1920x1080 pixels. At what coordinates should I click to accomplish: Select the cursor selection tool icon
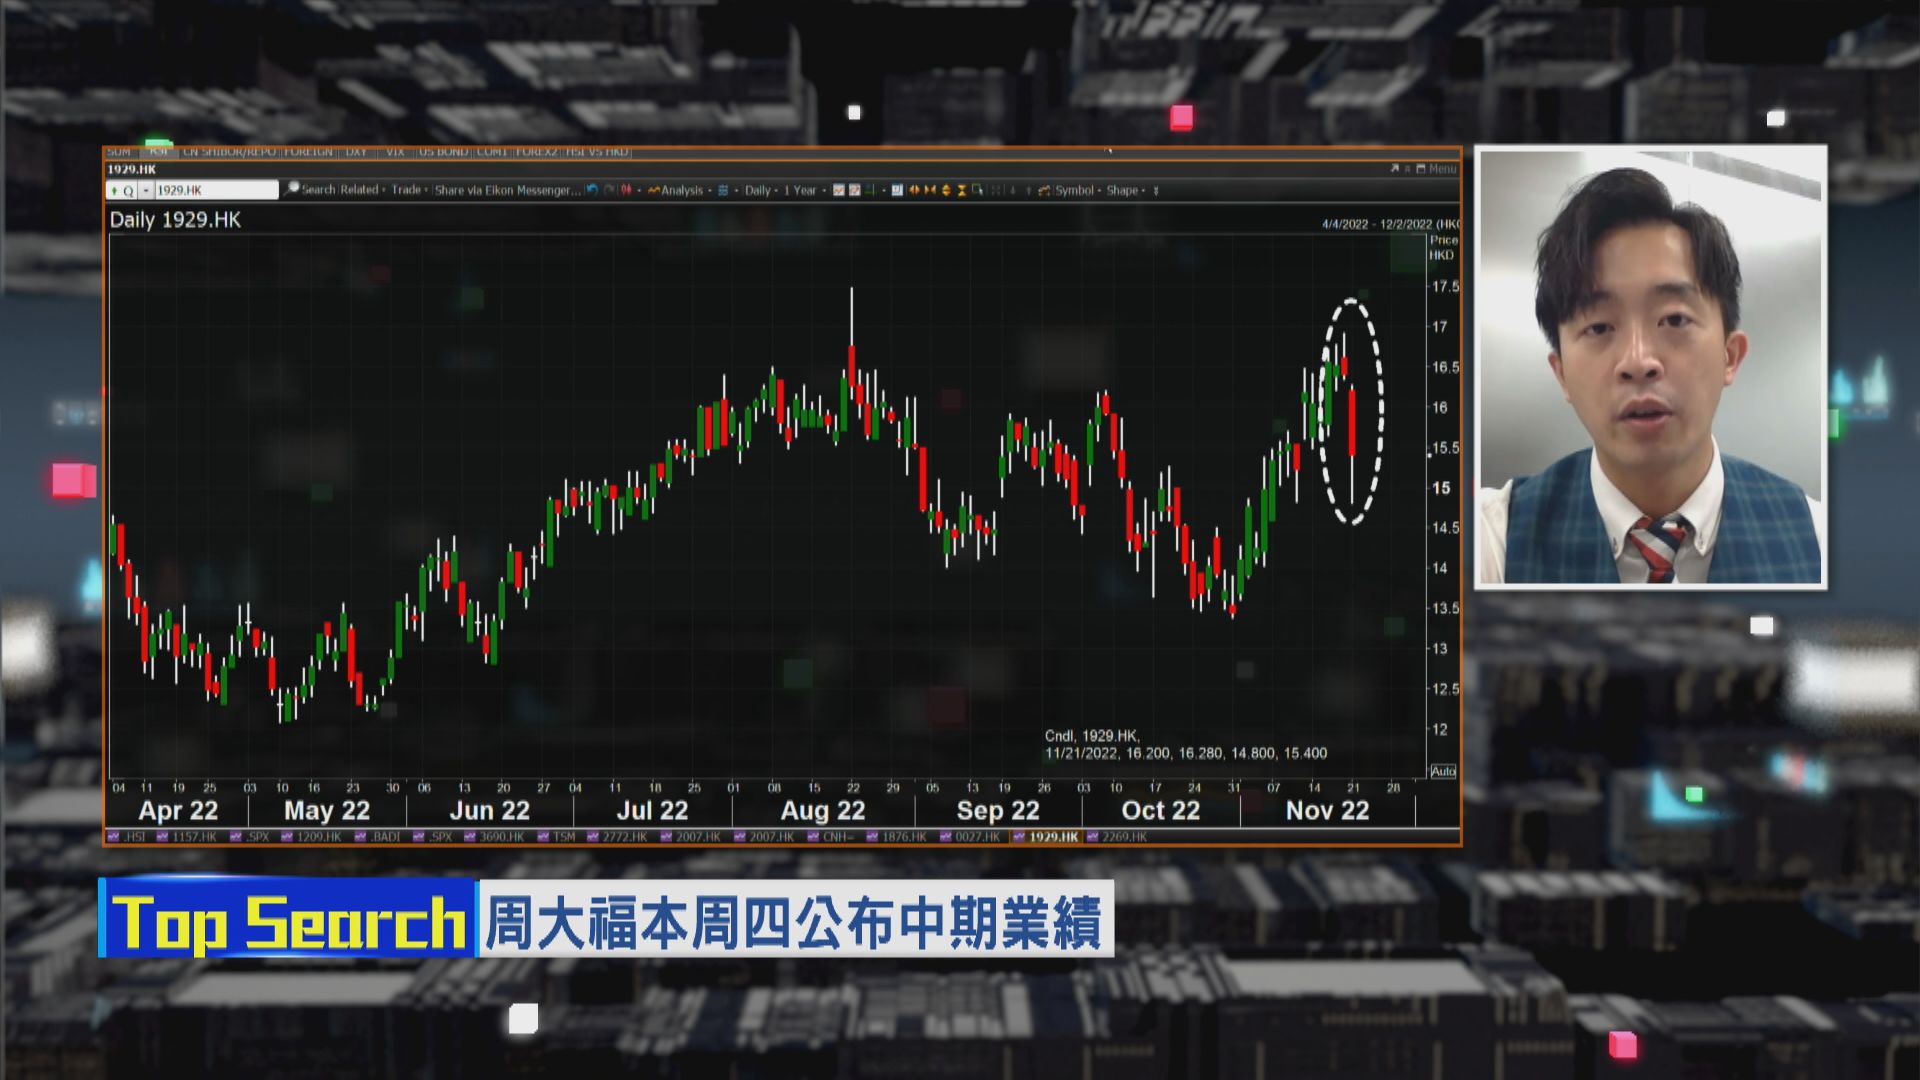pos(978,190)
